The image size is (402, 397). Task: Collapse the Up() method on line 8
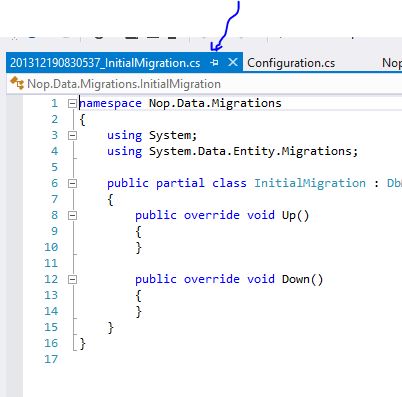[72, 215]
